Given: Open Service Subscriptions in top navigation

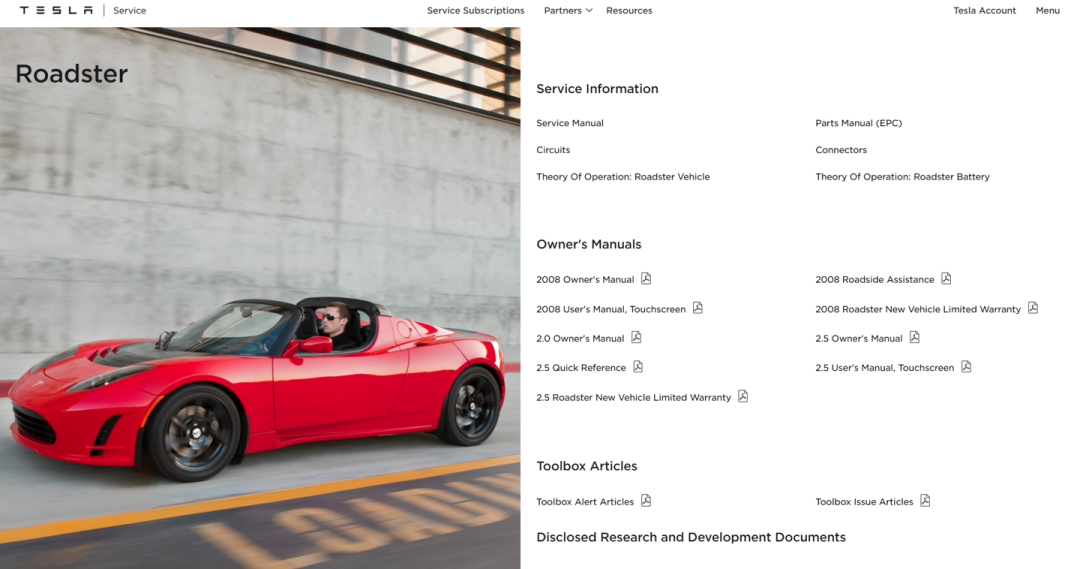Looking at the screenshot, I should (x=475, y=10).
